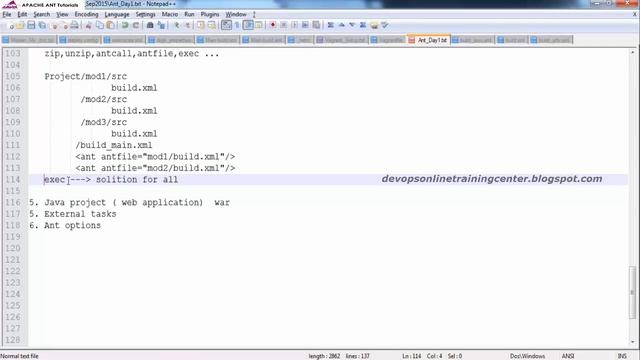
Task: Print the document with the printer icon
Action: pyautogui.click(x=74, y=25)
